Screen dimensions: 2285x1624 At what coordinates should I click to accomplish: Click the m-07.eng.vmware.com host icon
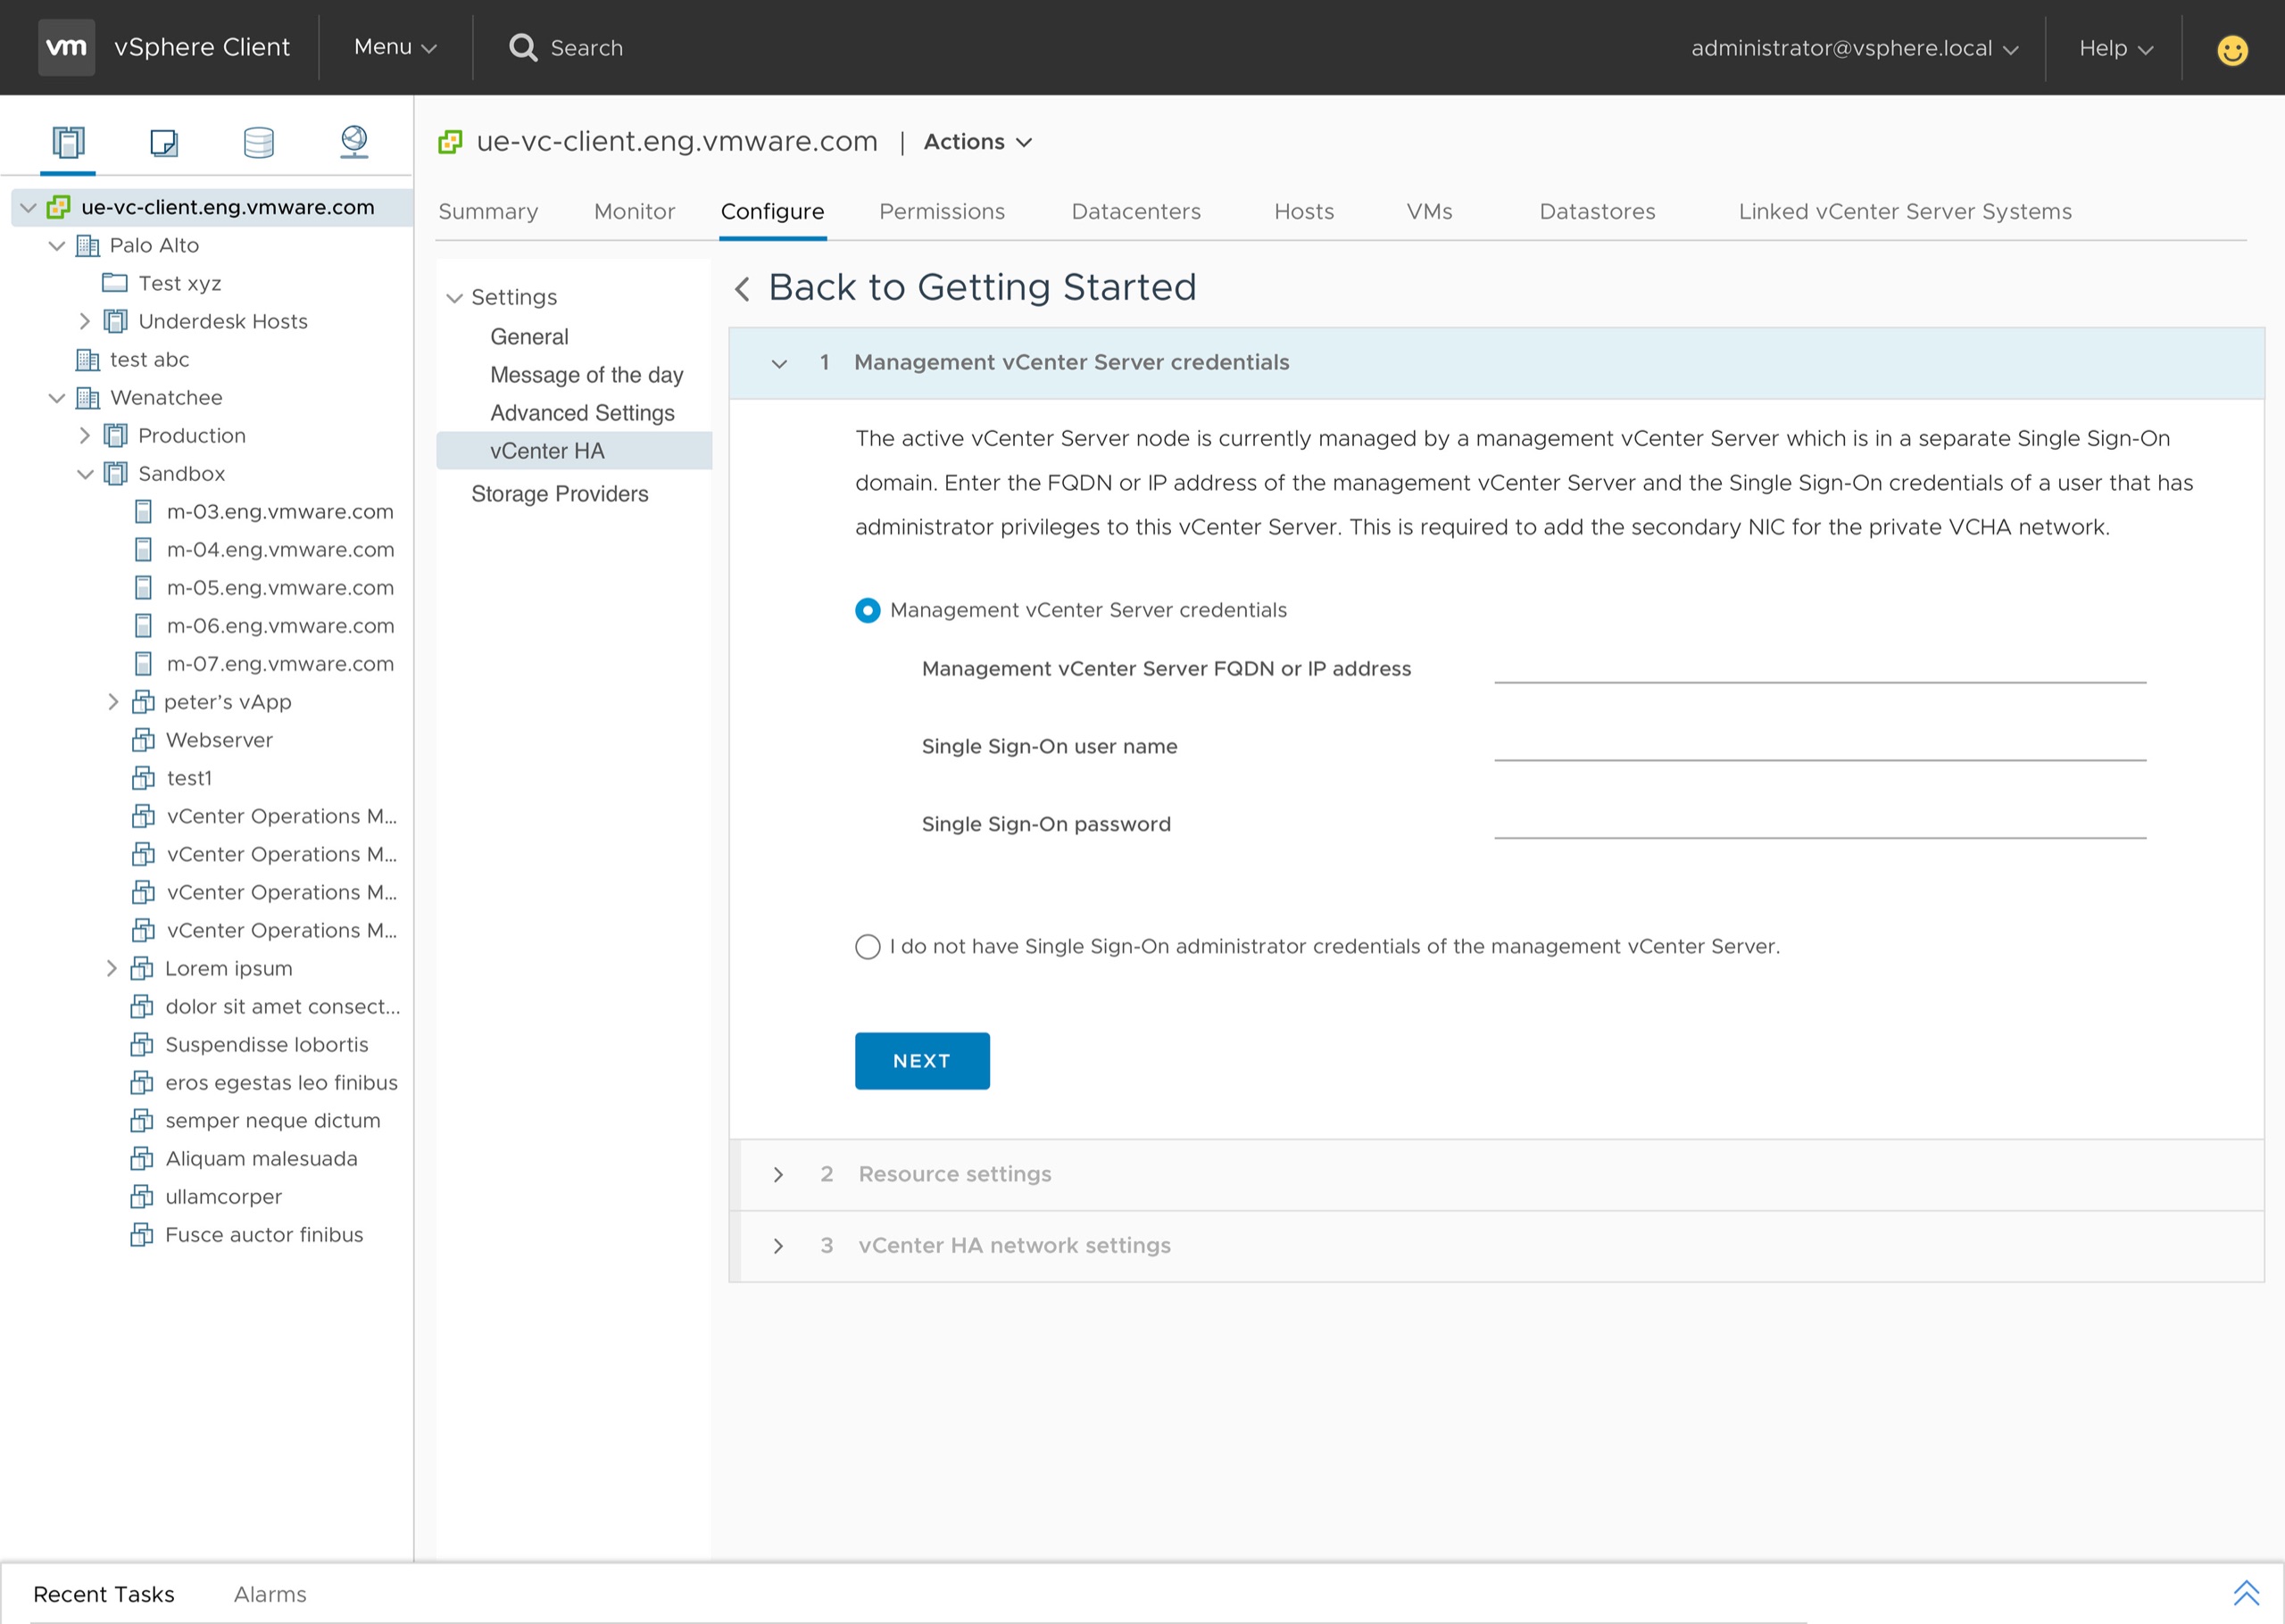(x=144, y=664)
